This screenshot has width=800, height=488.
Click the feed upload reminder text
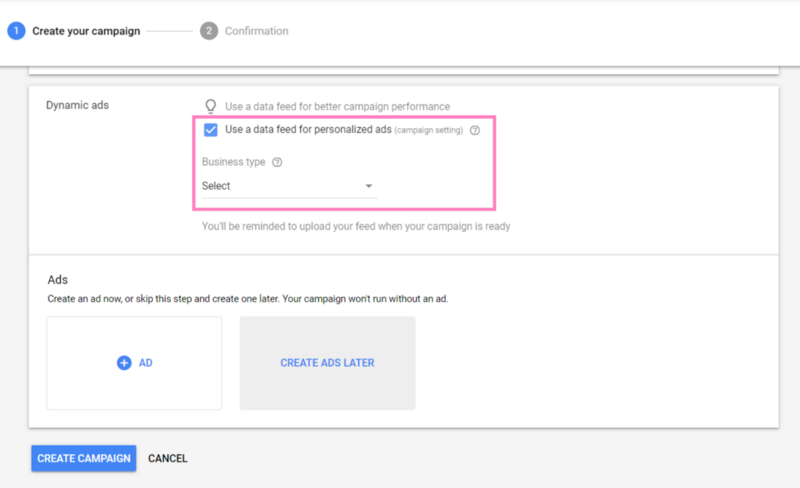pos(356,226)
